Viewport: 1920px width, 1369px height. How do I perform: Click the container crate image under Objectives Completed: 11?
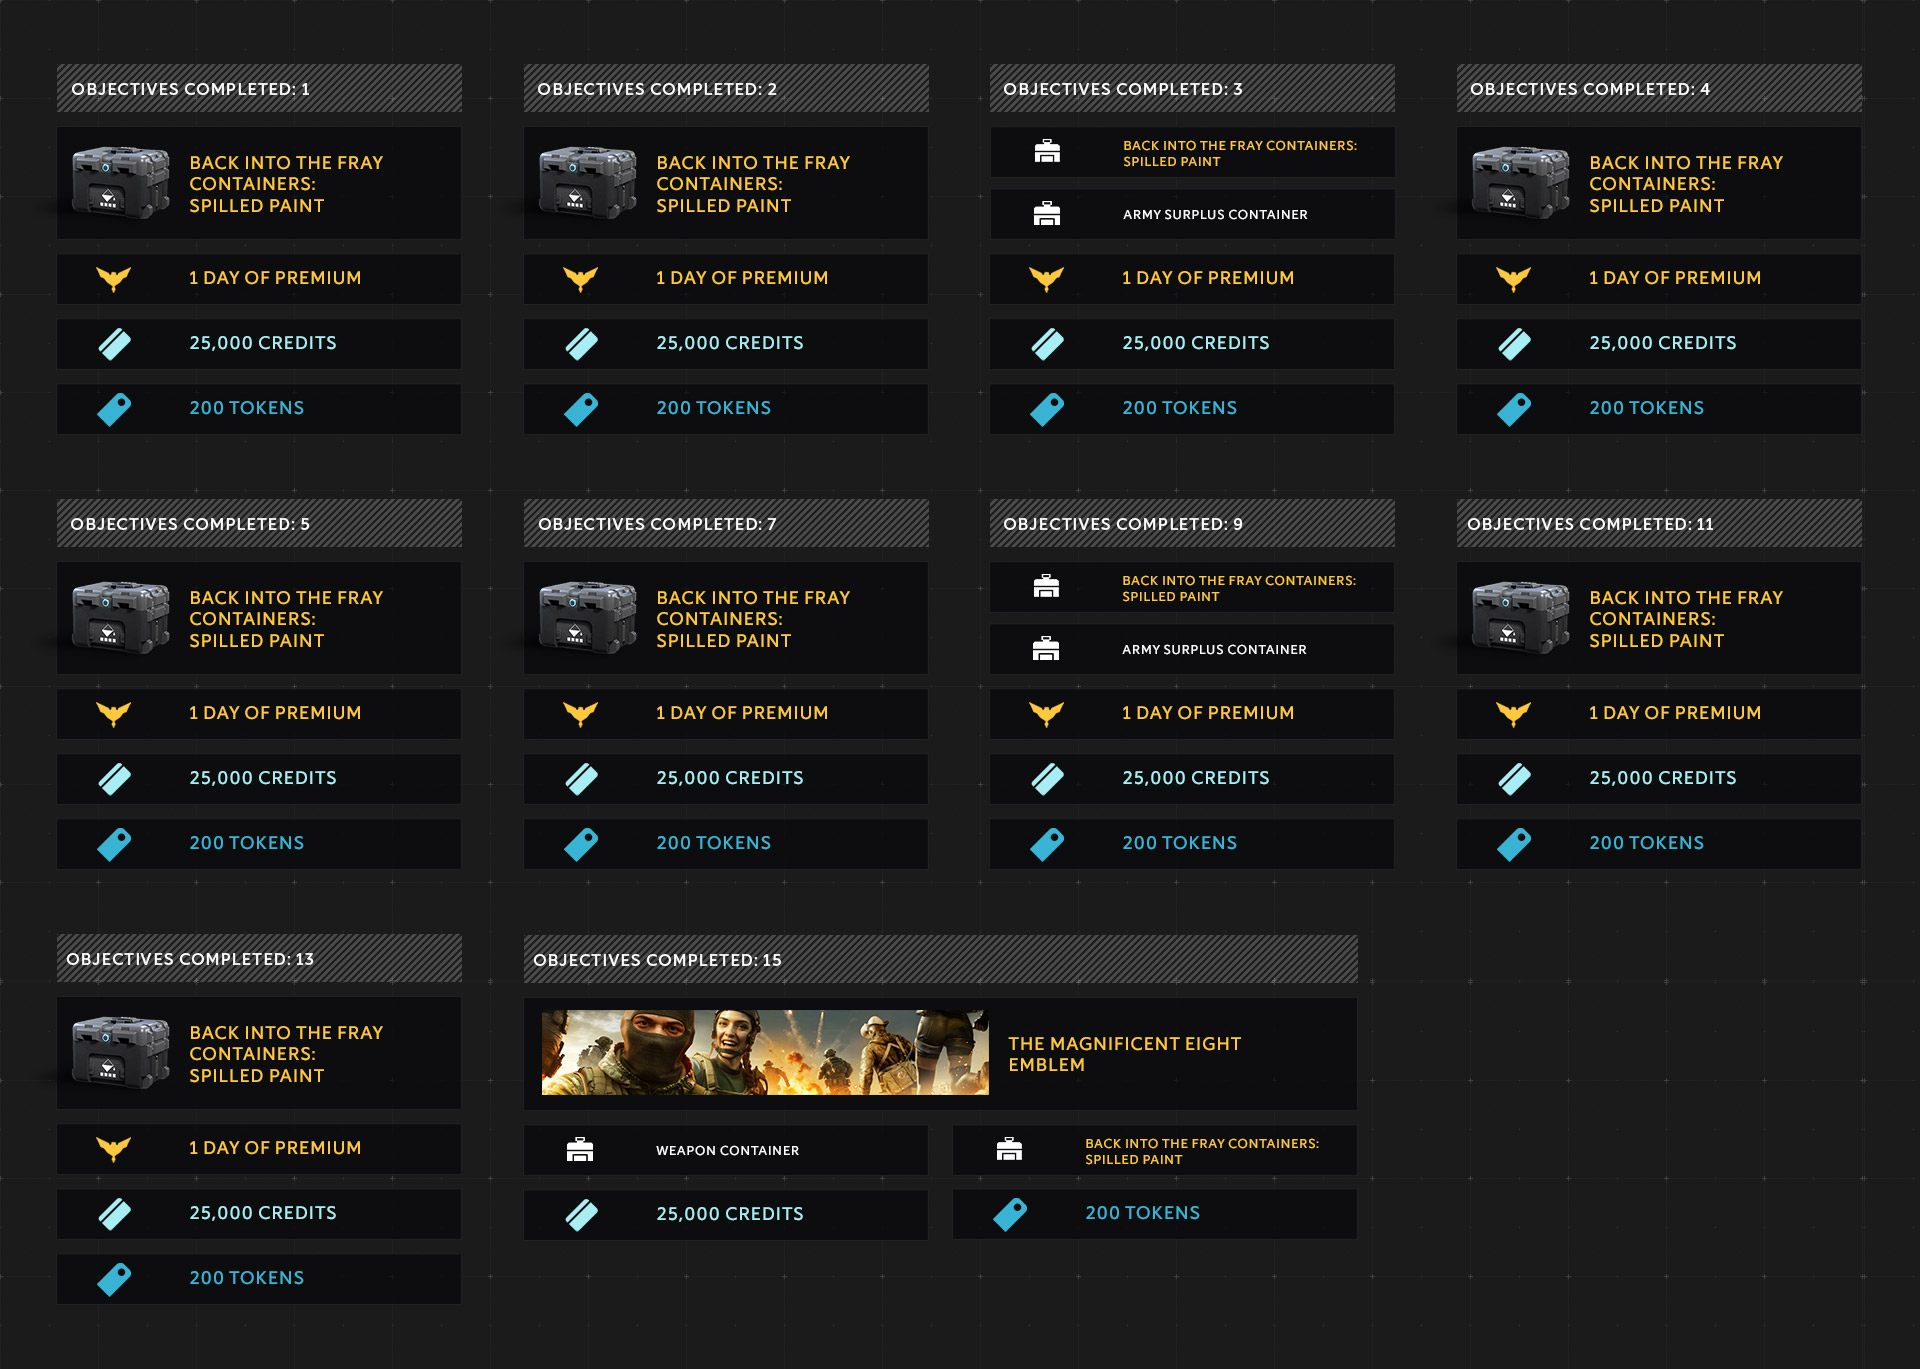pos(1521,618)
